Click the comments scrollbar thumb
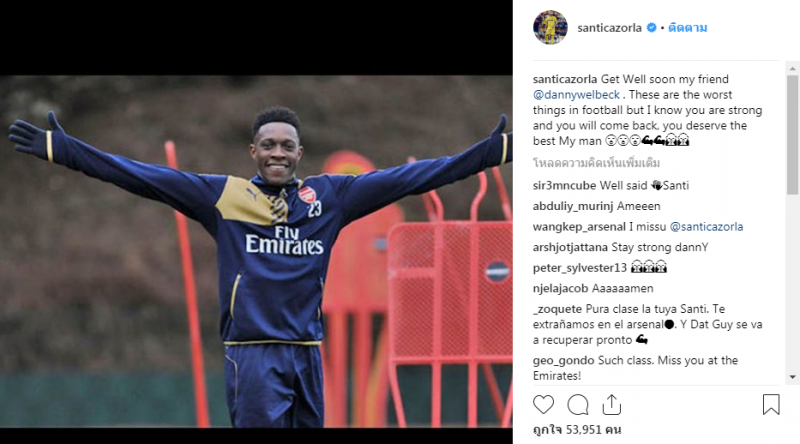This screenshot has height=444, width=800. point(792,135)
